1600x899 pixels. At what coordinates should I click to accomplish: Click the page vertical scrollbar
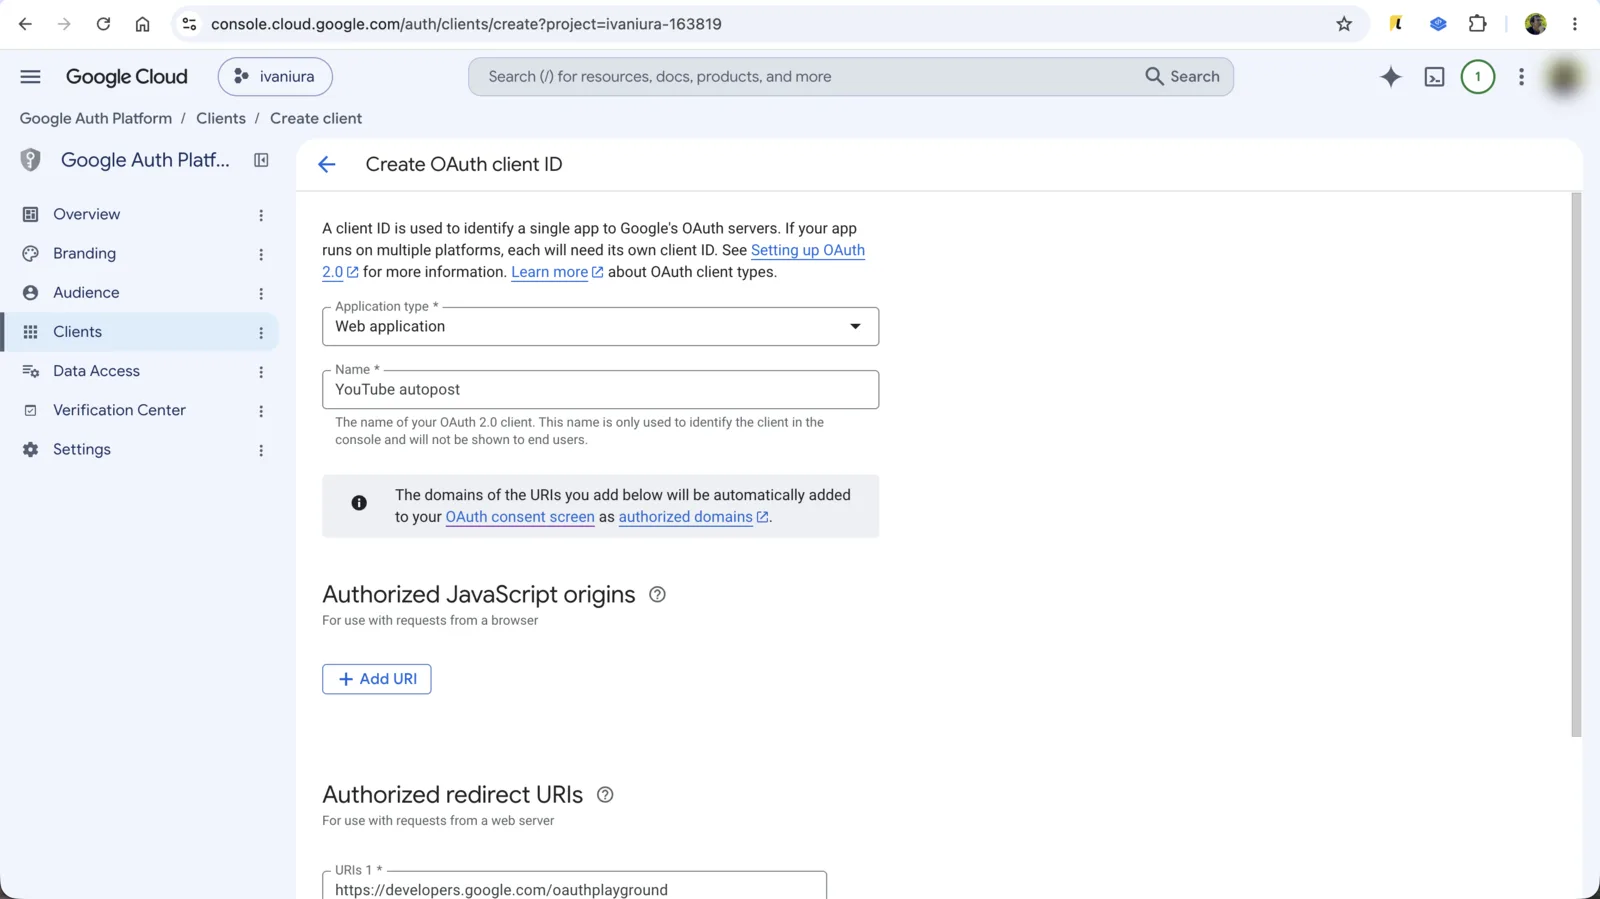click(x=1576, y=465)
